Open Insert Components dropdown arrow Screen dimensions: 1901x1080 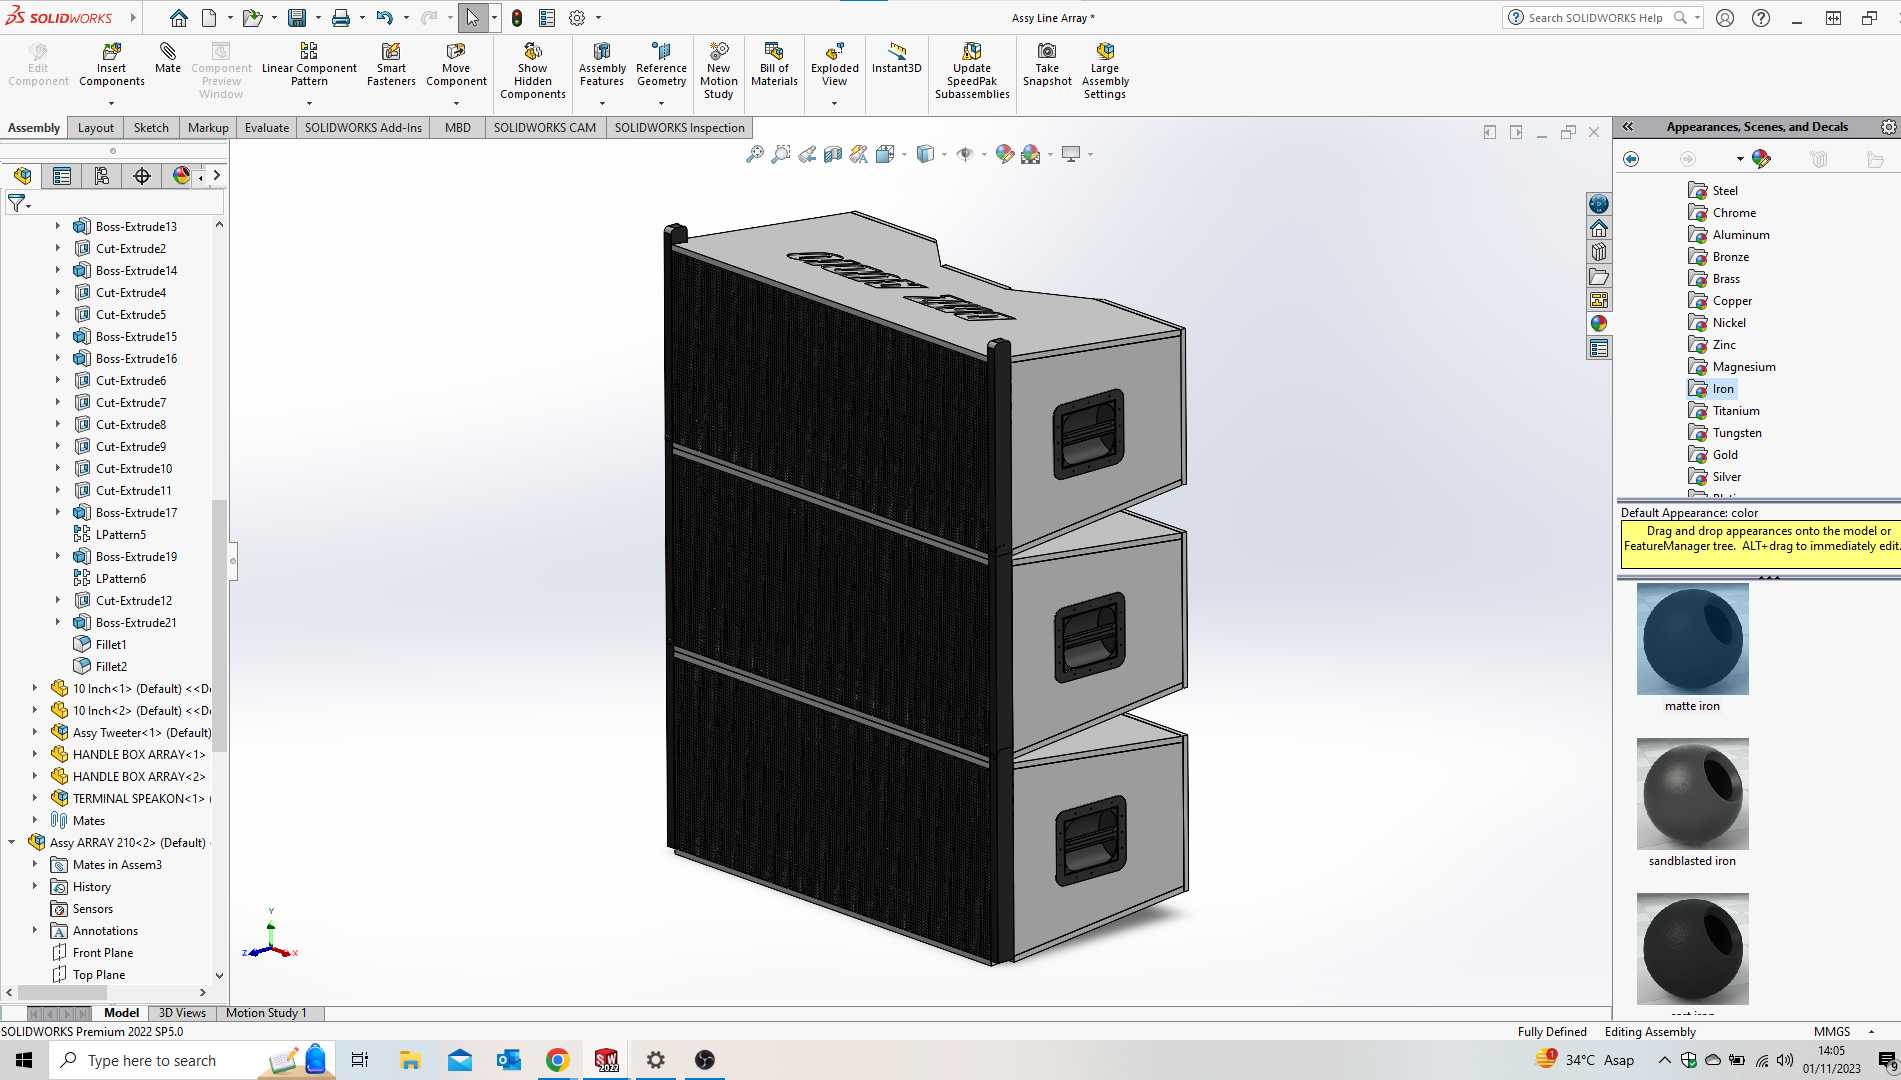point(111,103)
